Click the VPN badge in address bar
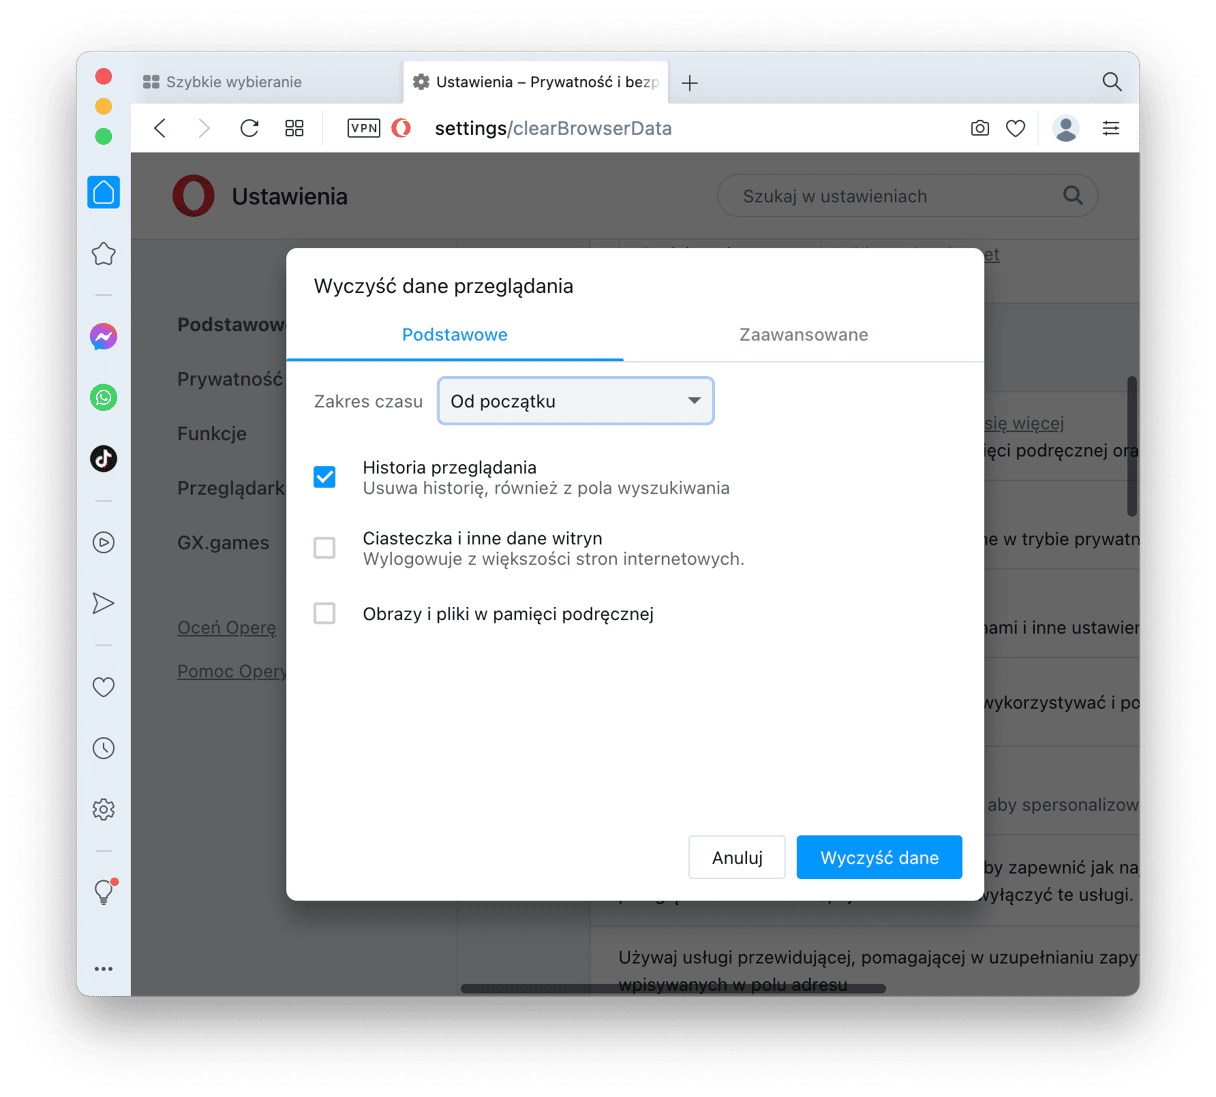 (364, 128)
